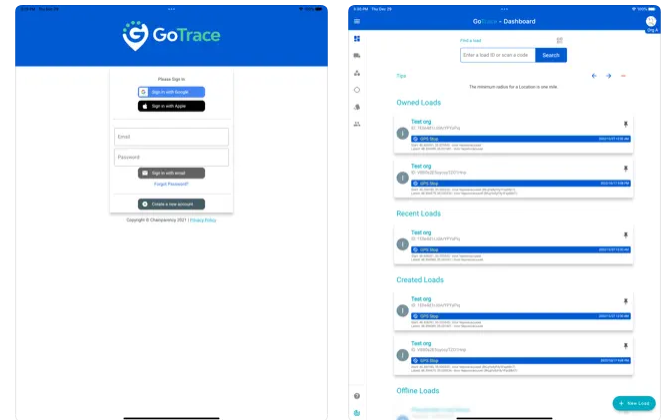Pin the second load in Created Loads
Viewport: 665px width, 420px height.
coord(626,346)
